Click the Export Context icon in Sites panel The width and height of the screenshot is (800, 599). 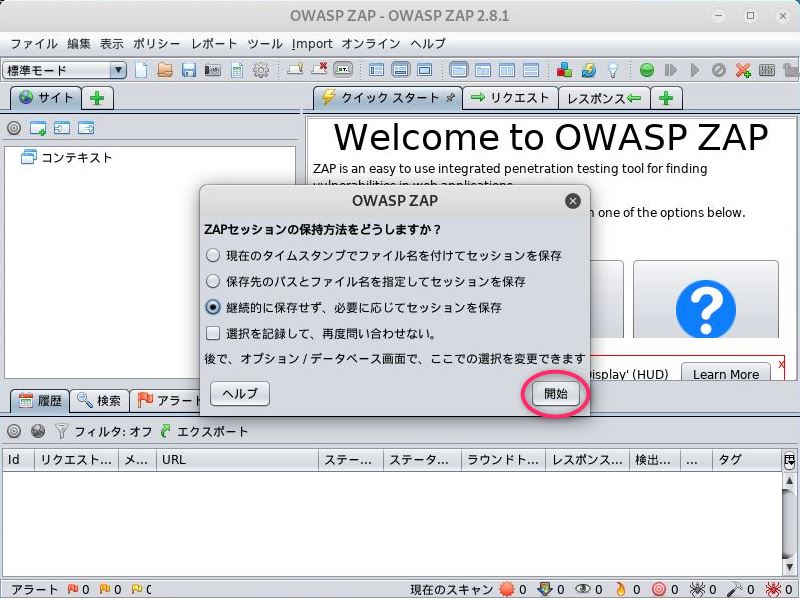pos(86,128)
